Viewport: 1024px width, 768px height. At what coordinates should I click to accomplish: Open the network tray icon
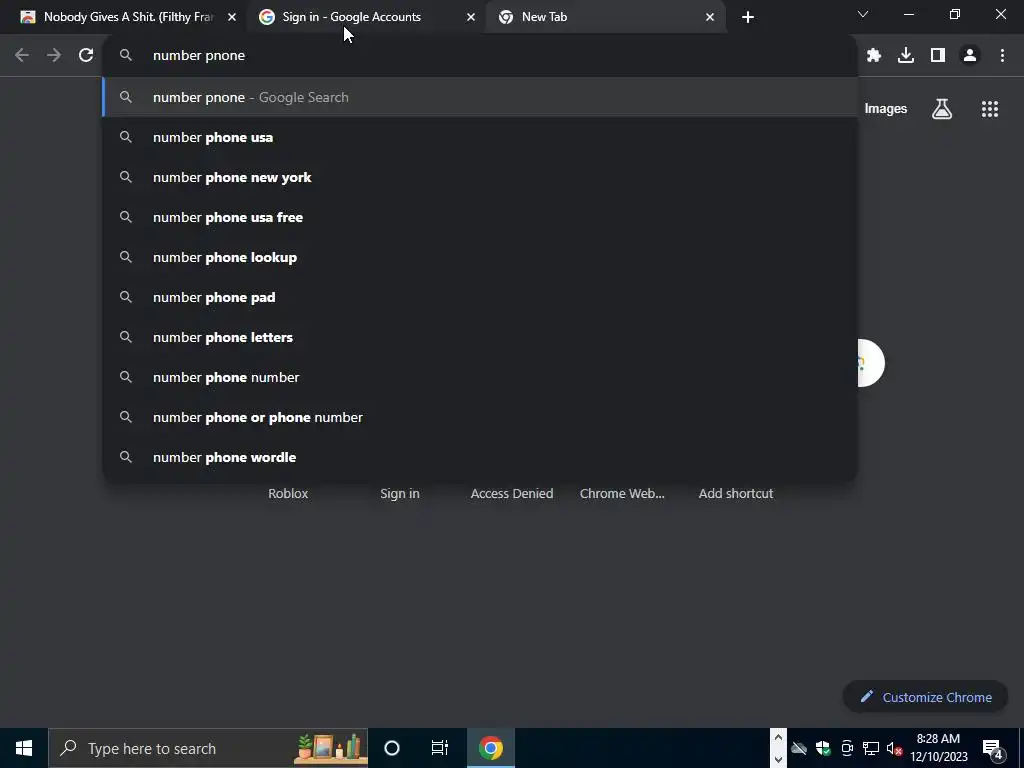[871, 748]
